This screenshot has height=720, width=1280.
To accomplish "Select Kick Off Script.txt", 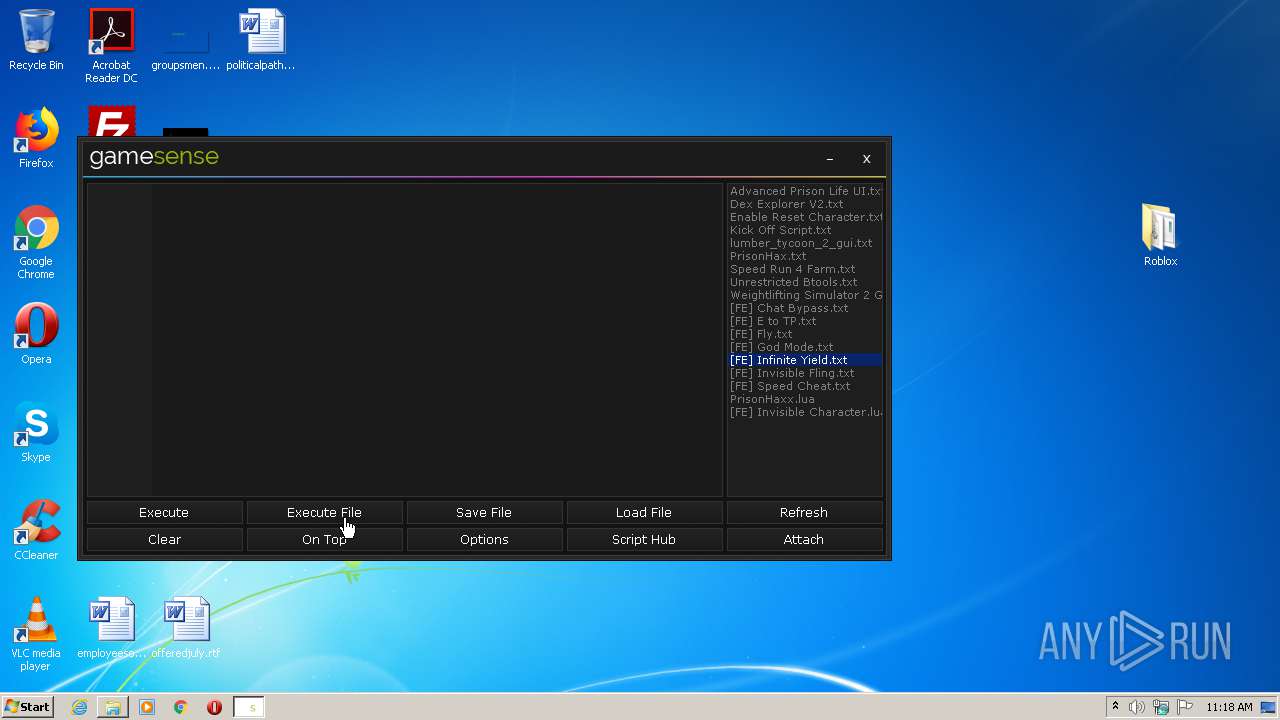I will 805,230.
